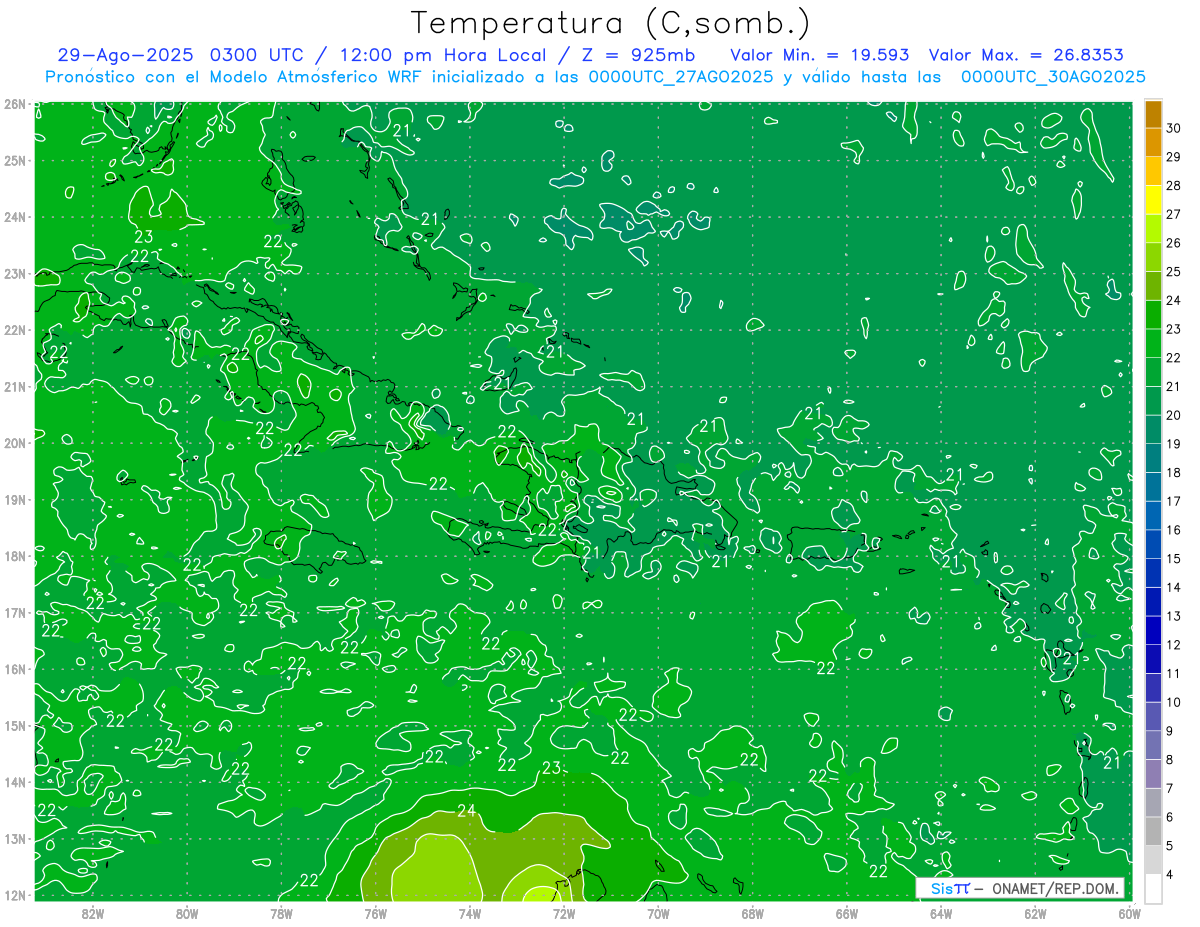Click 'Valor Min. = 19.593' in the header
Screen dimensions: 1200x927
(x=819, y=56)
